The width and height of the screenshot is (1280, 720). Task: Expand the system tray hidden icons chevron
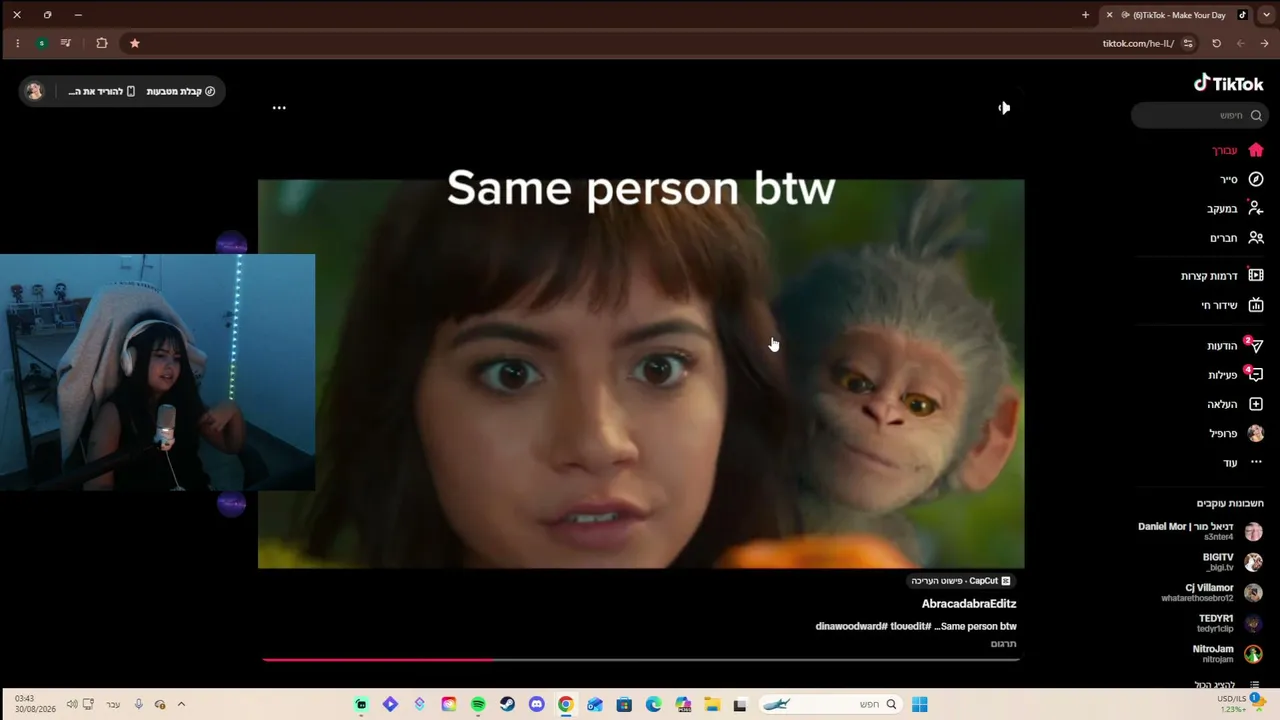tap(181, 705)
